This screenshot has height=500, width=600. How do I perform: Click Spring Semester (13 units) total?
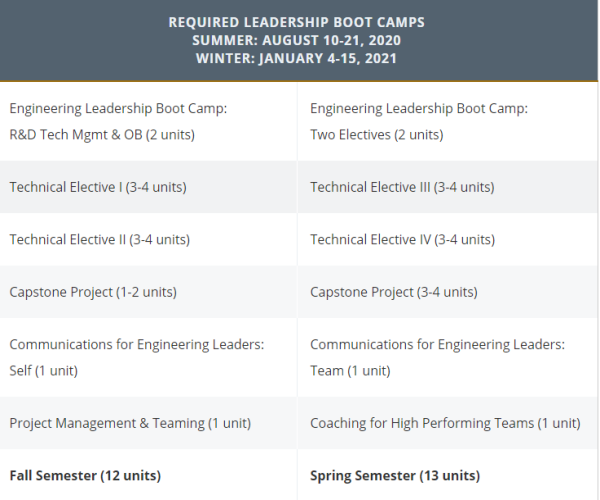point(395,476)
